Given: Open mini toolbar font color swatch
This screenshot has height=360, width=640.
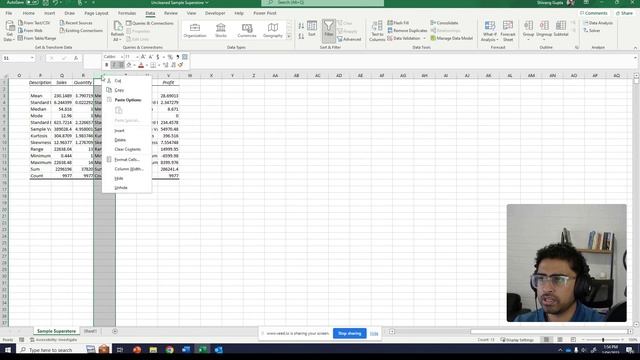Looking at the screenshot, I should [141, 65].
